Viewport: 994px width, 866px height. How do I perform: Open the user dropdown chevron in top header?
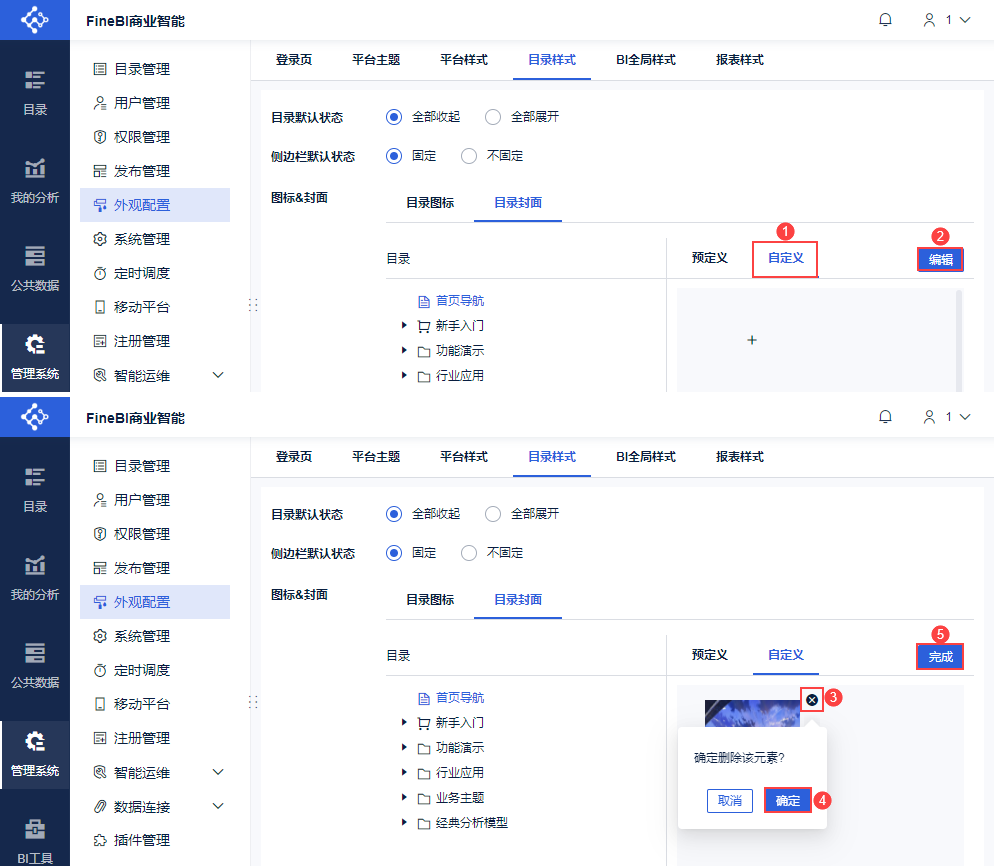point(965,20)
